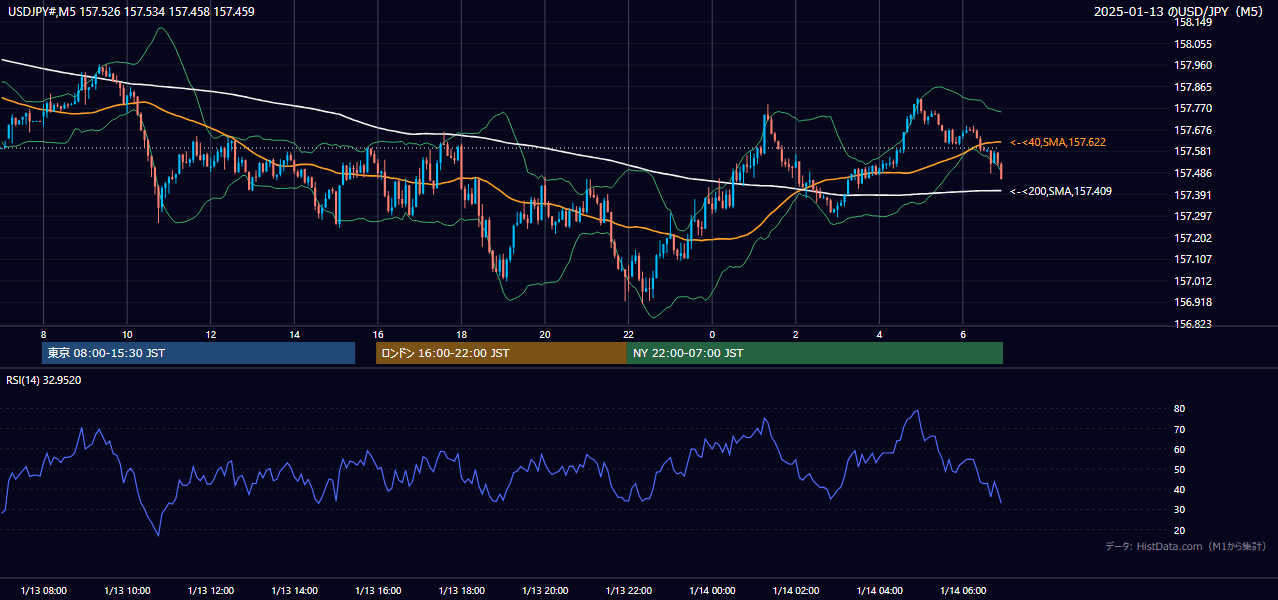Image resolution: width=1278 pixels, height=600 pixels.
Task: Click the 157.012 price axis label
Action: pos(1192,281)
